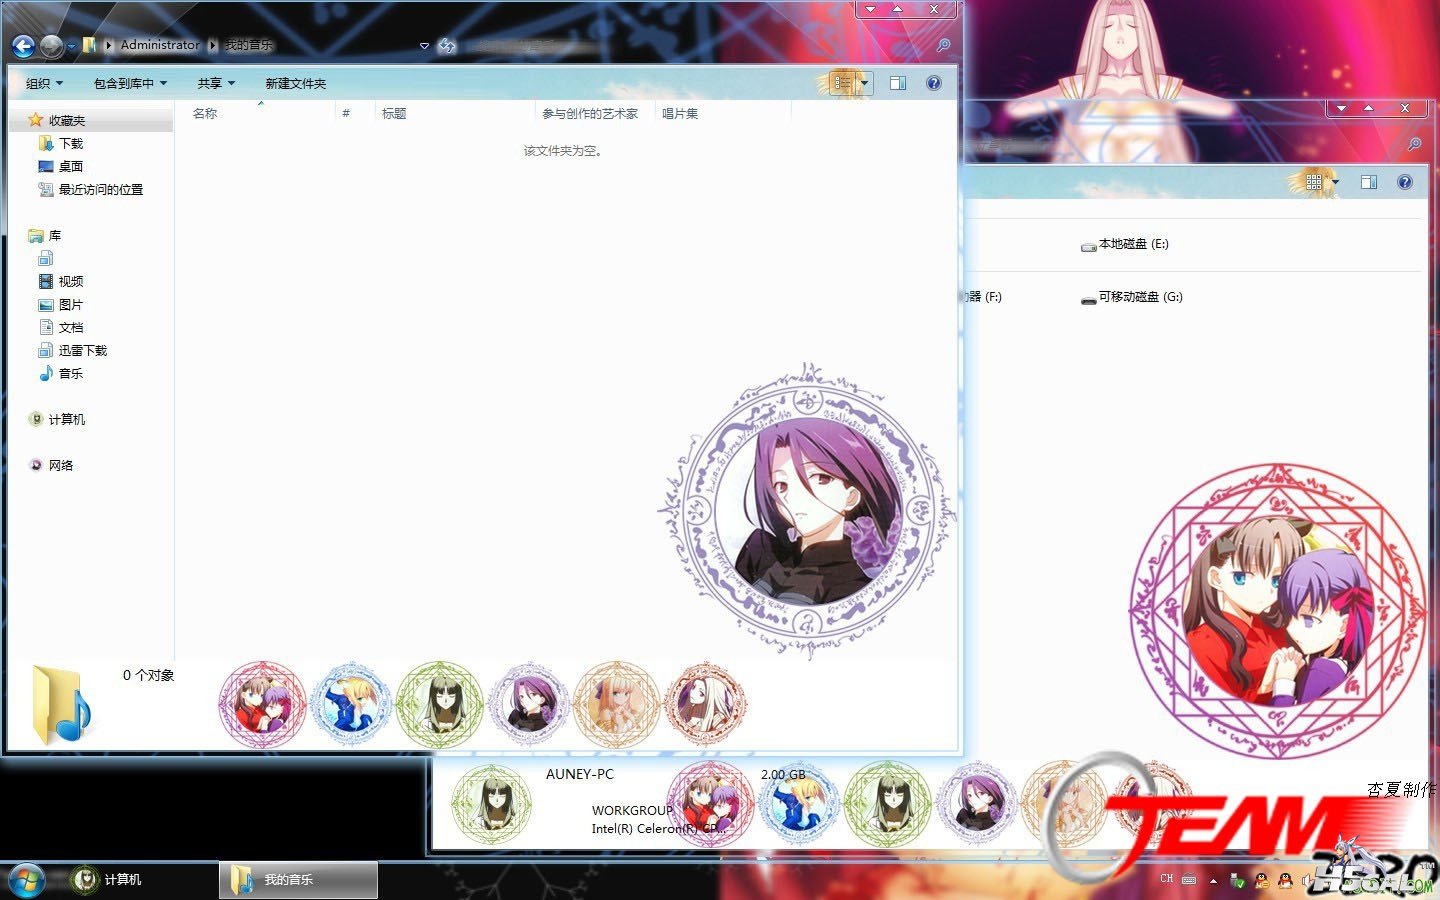
Task: Sort by the 名称 column header
Action: tap(205, 114)
